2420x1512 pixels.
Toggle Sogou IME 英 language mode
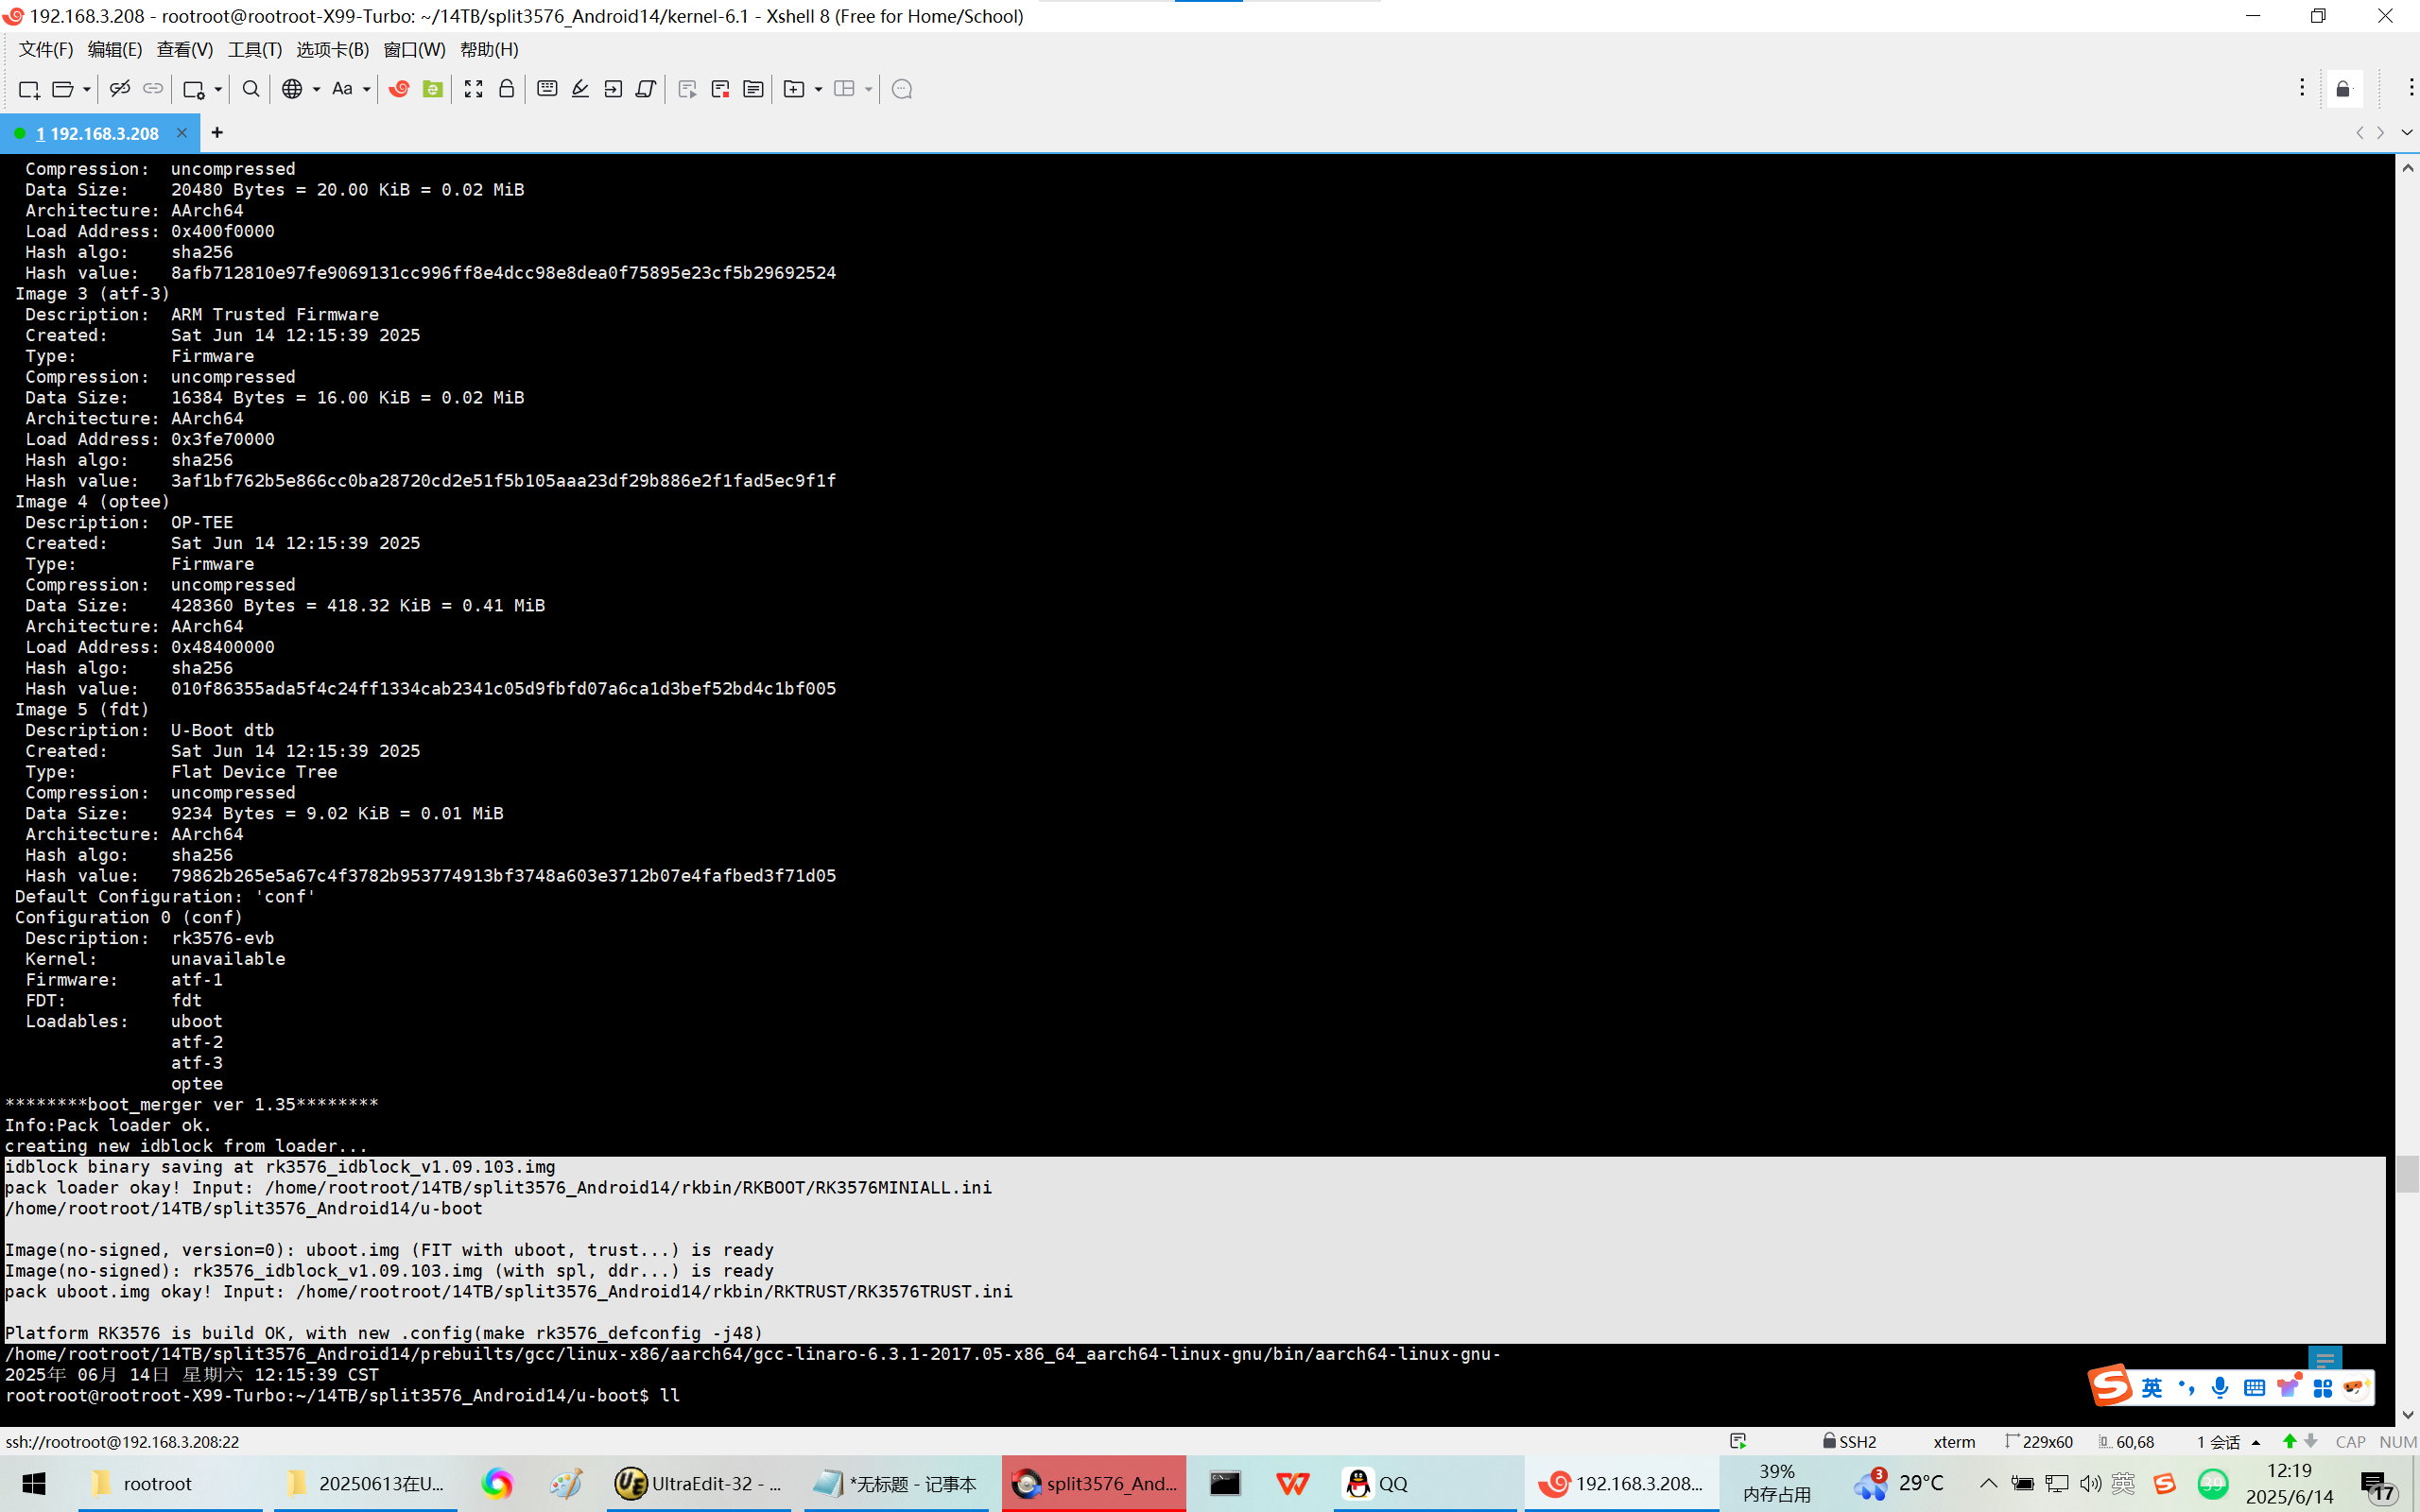(2151, 1387)
